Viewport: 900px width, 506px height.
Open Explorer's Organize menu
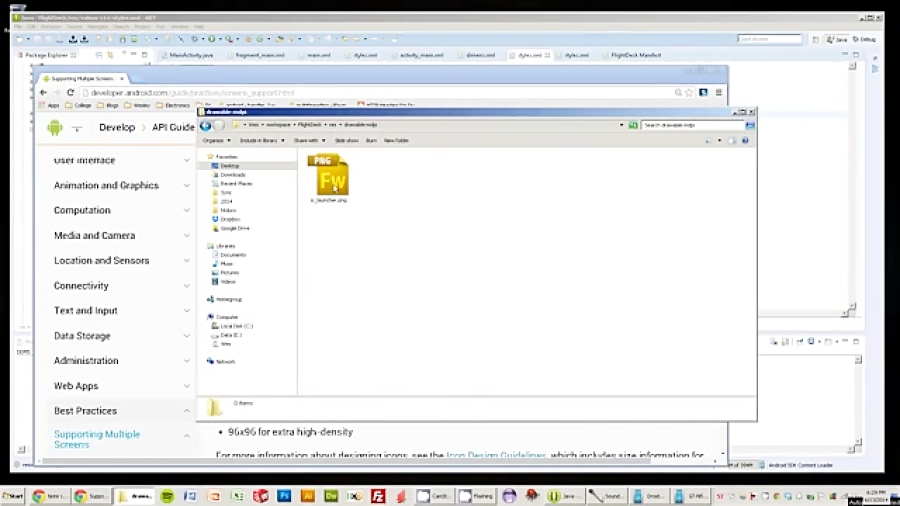pyautogui.click(x=216, y=141)
